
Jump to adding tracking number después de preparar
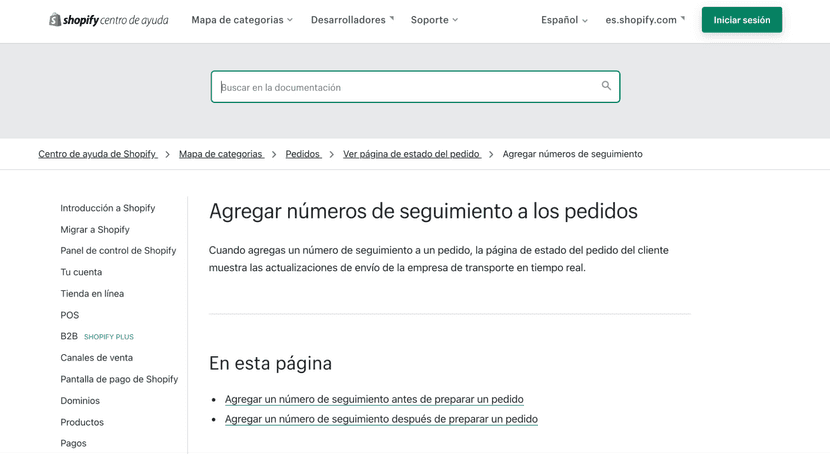381,419
